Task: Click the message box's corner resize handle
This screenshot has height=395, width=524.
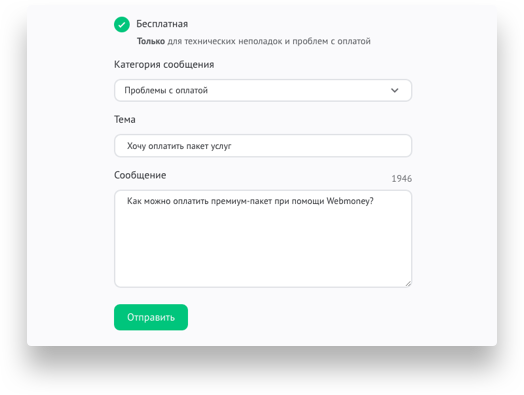Action: [x=408, y=284]
